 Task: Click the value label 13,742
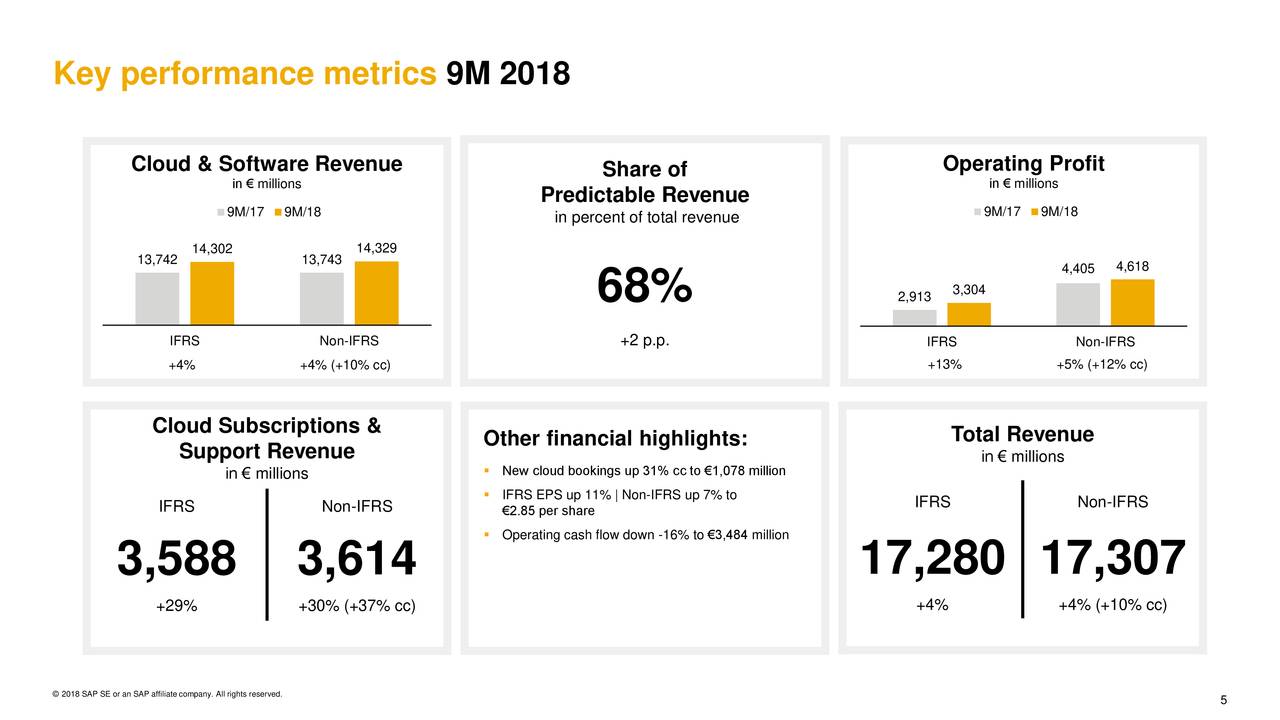(157, 261)
